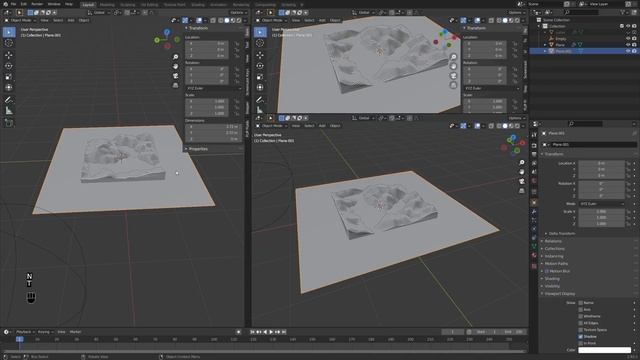Hide Plane.001 with outliner eye icon
Image resolution: width=640 pixels, height=360 pixels.
(x=628, y=51)
